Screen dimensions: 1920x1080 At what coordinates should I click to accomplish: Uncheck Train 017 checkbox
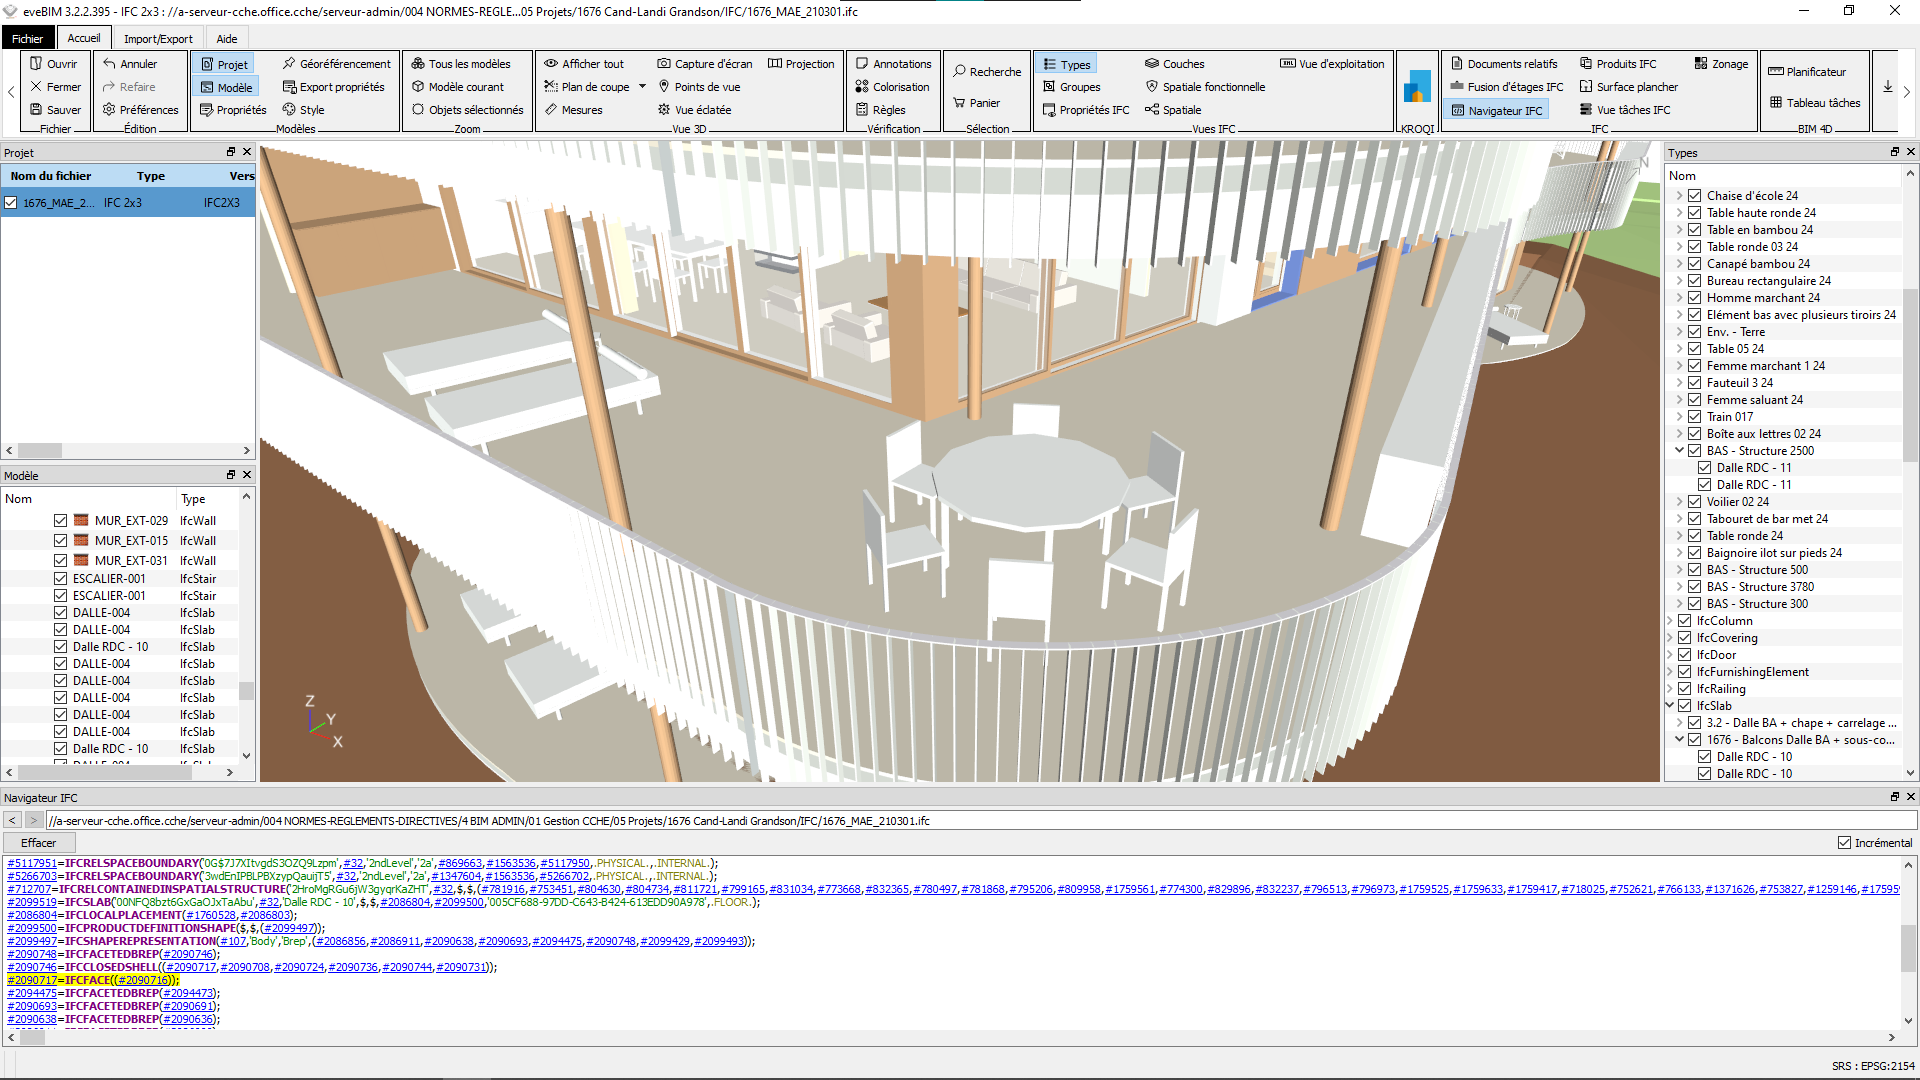pos(1695,417)
